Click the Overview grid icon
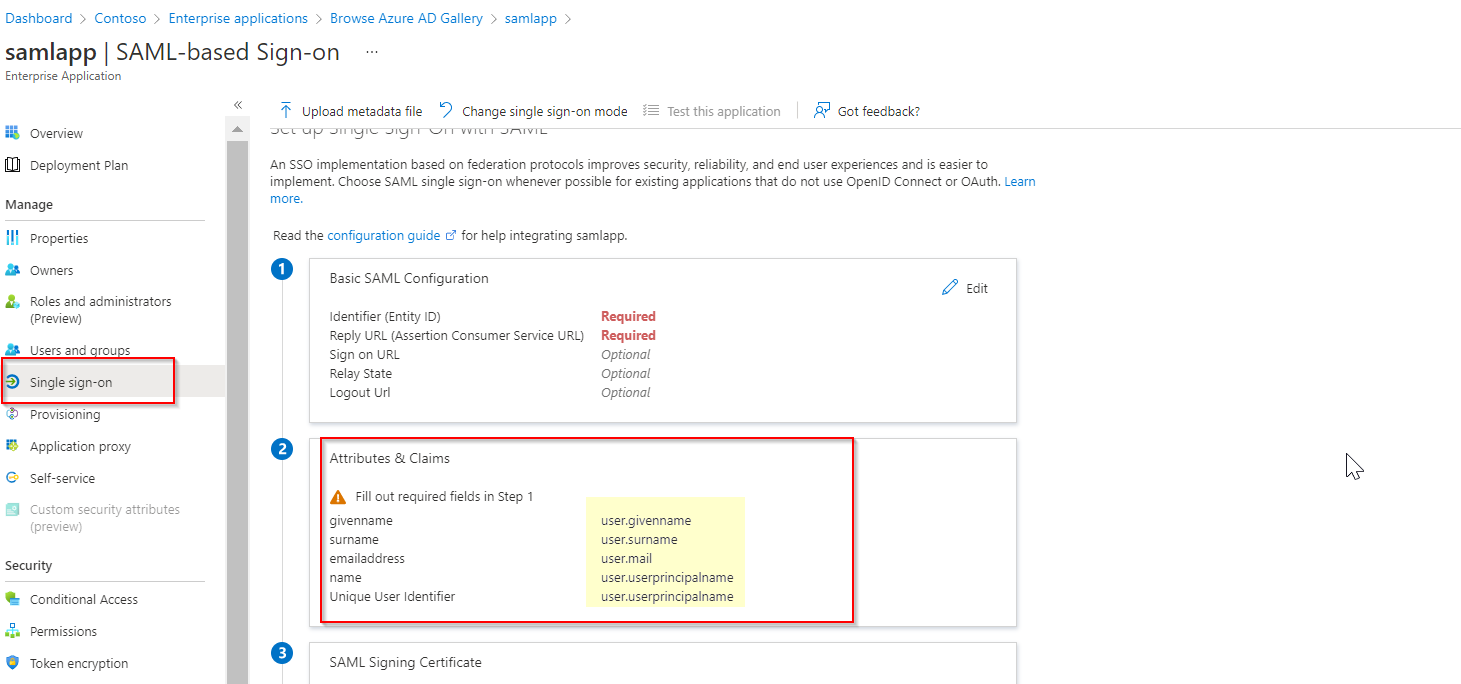The width and height of the screenshot is (1461, 684). click(12, 133)
